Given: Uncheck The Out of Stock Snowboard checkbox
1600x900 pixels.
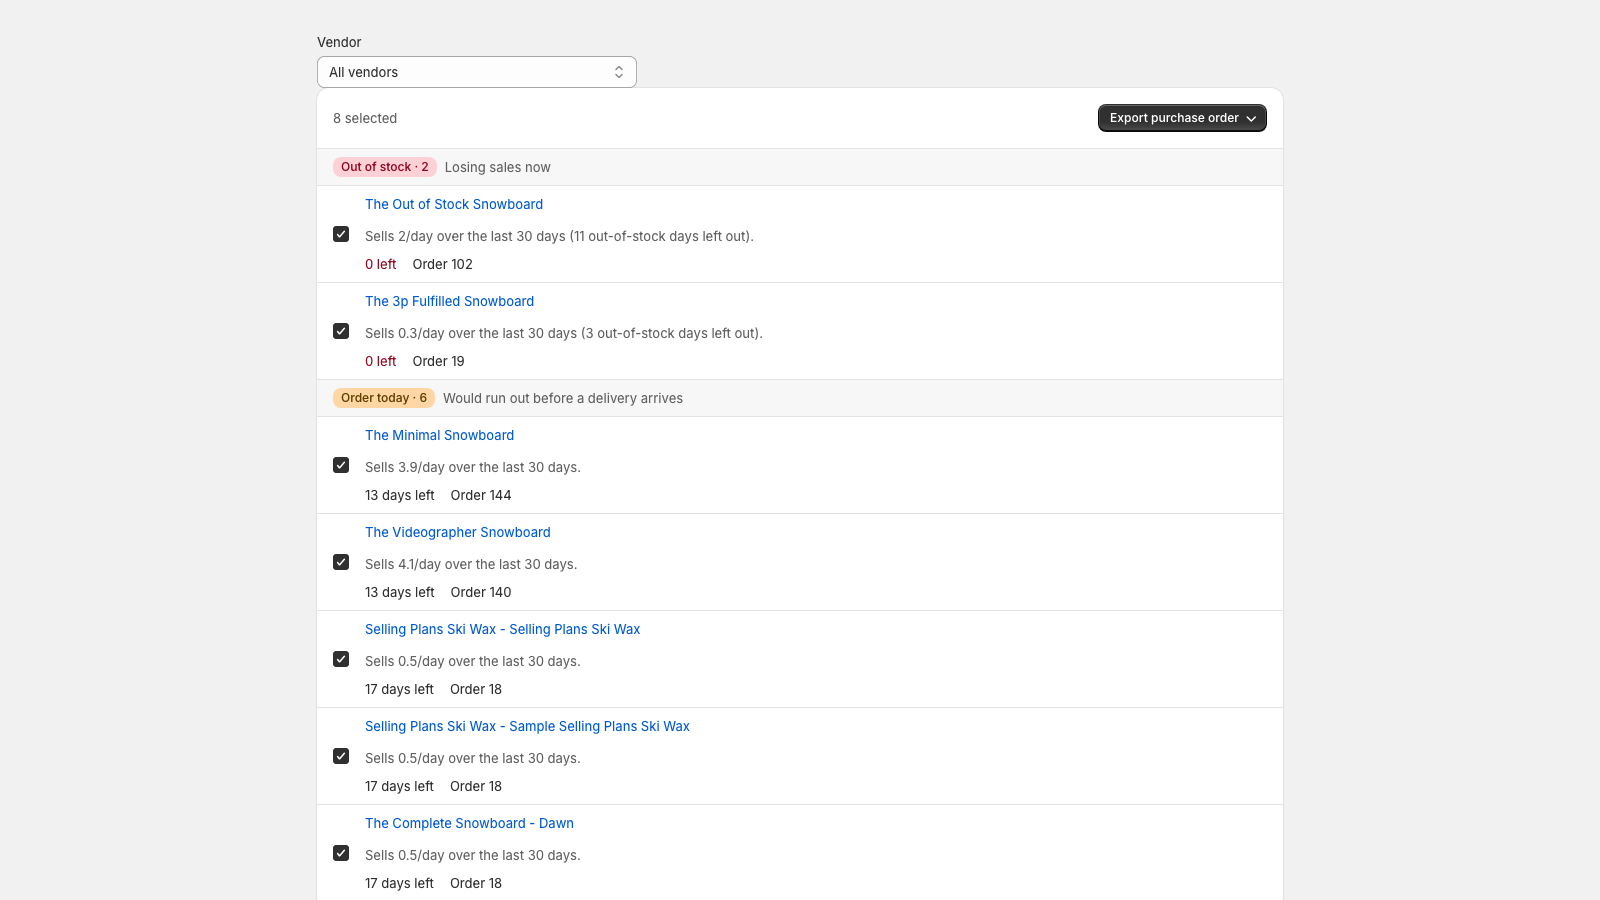Looking at the screenshot, I should tap(341, 234).
